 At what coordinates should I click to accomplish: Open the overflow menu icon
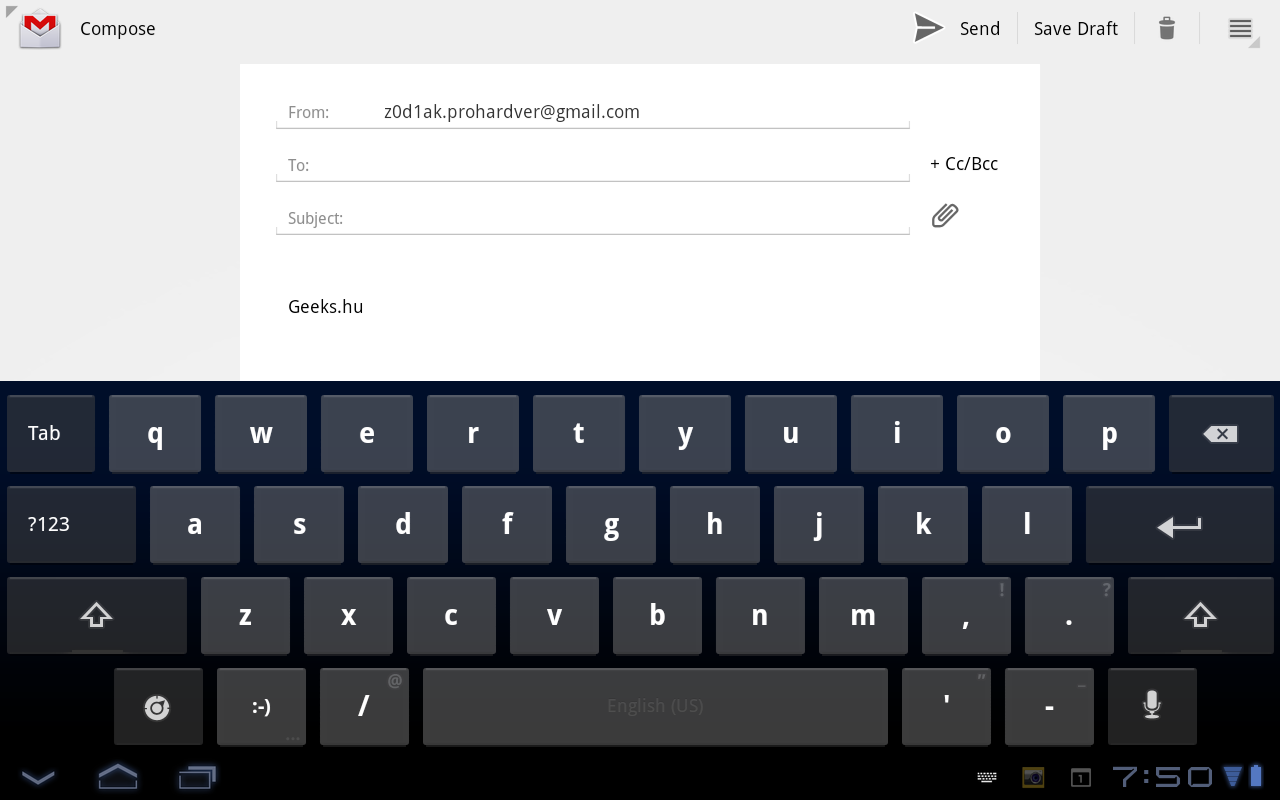pyautogui.click(x=1240, y=28)
